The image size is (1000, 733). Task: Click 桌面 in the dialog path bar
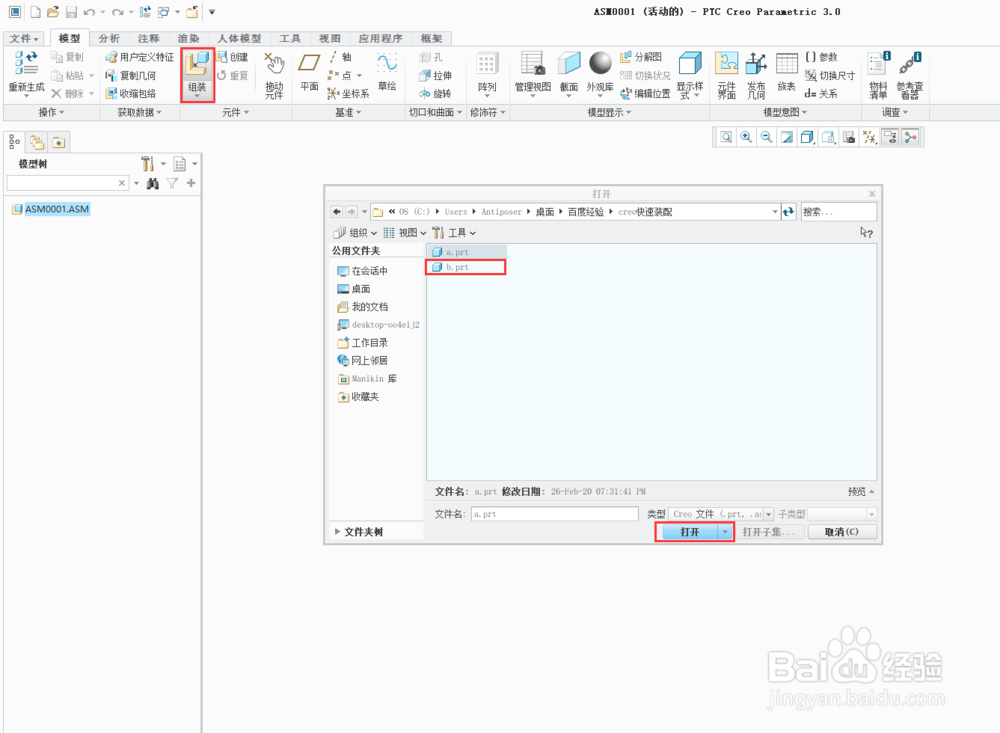545,212
